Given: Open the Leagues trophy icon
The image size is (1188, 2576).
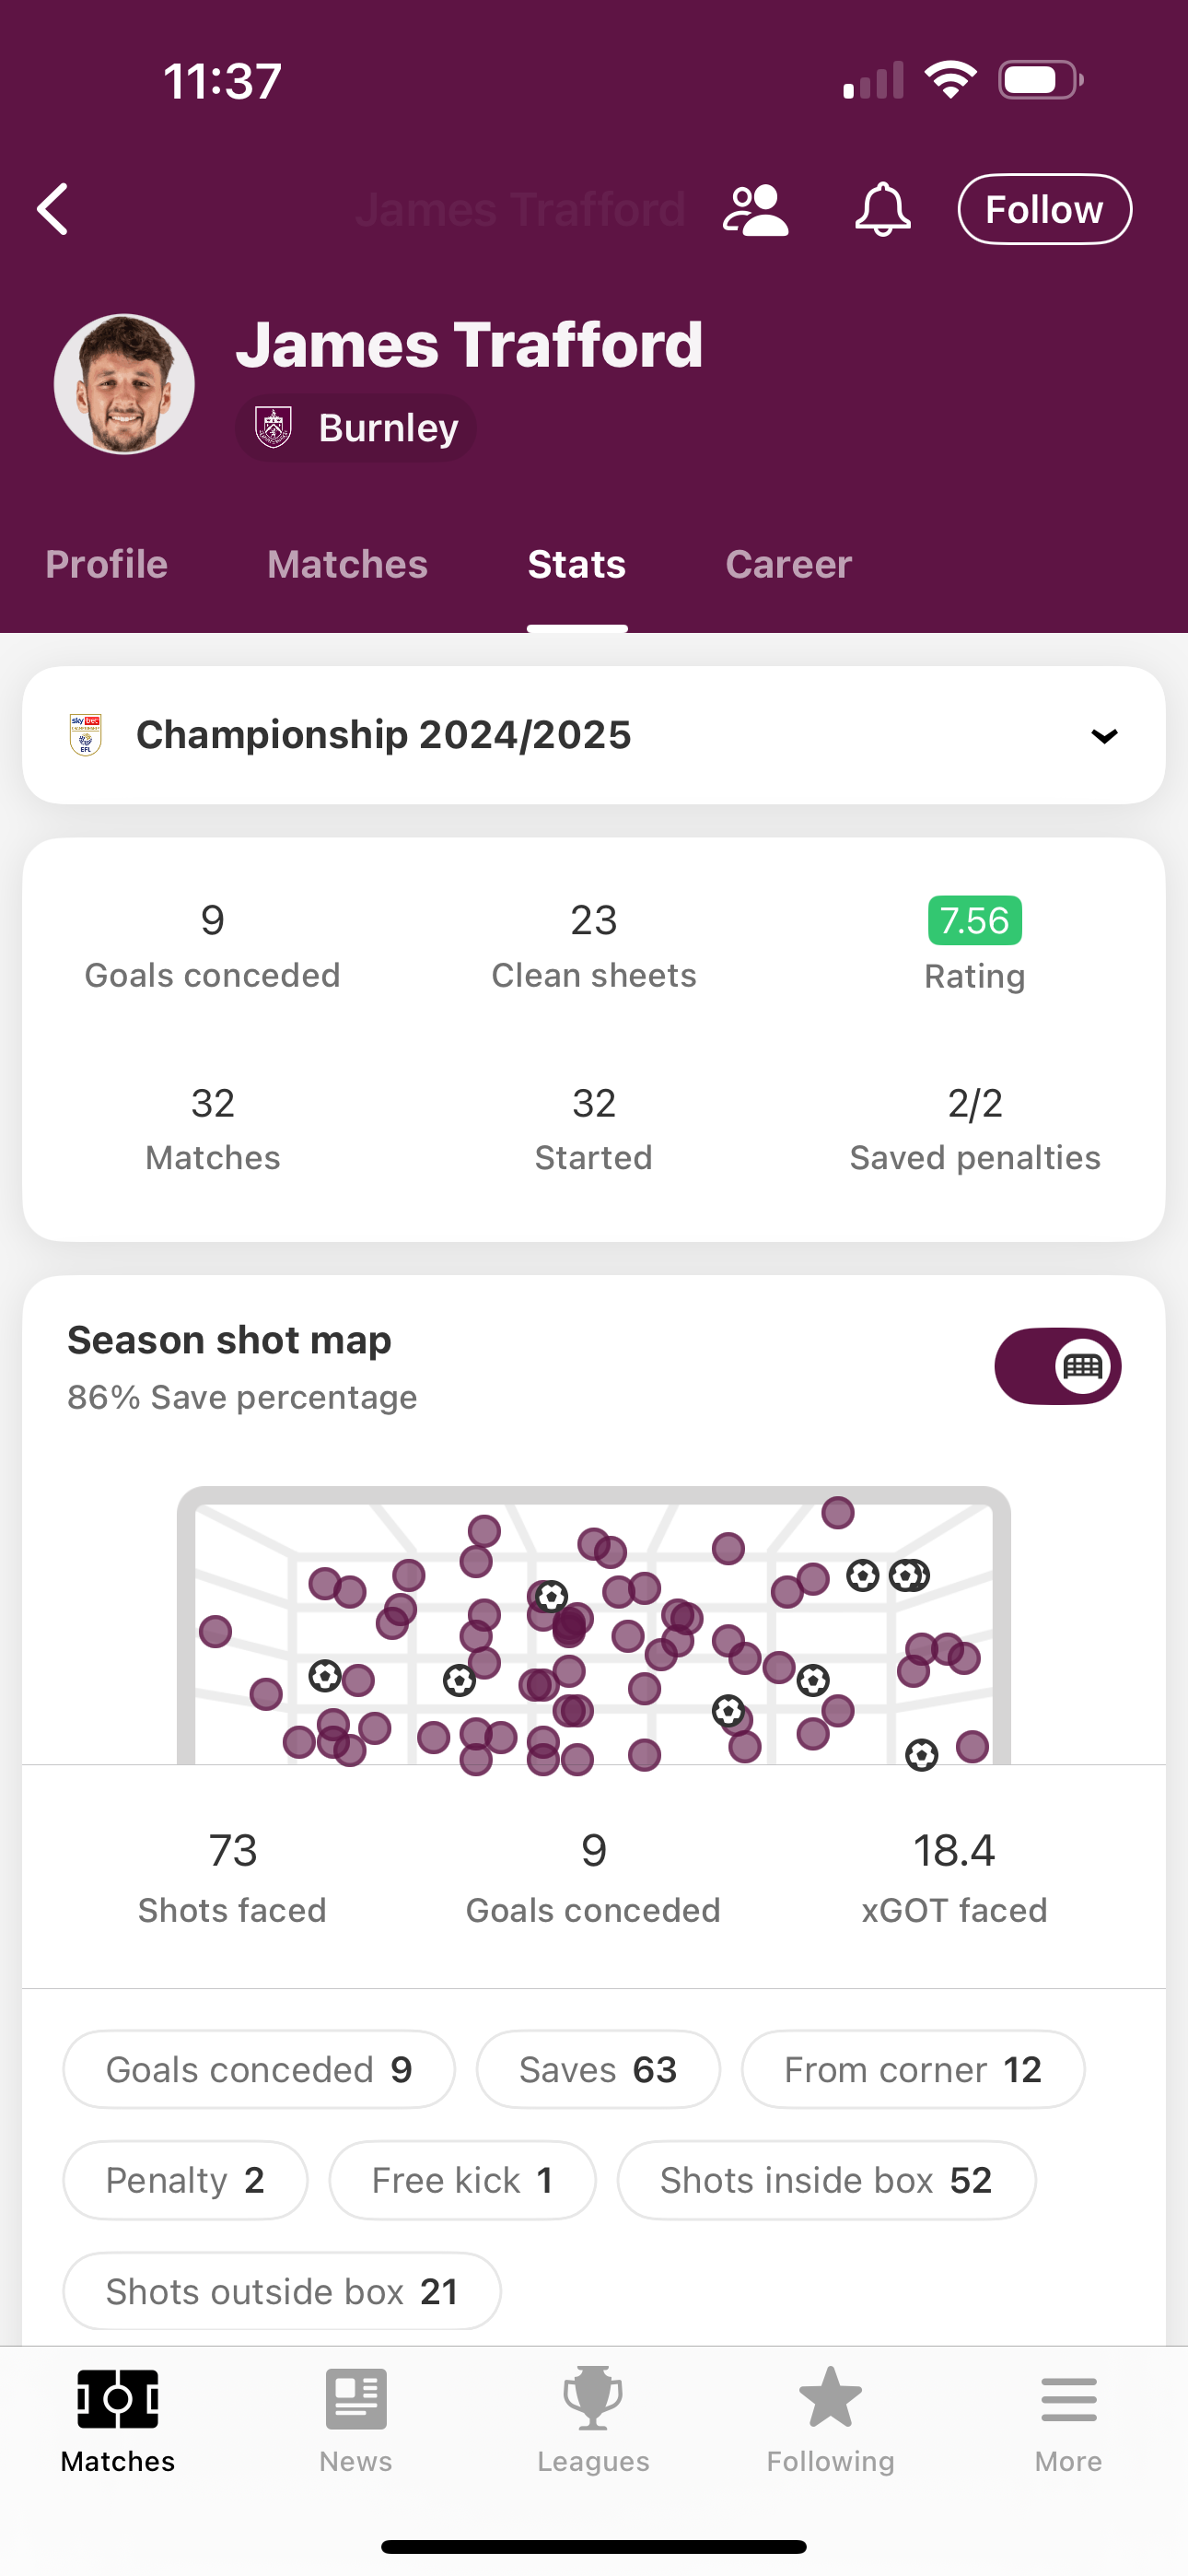Looking at the screenshot, I should coord(593,2398).
